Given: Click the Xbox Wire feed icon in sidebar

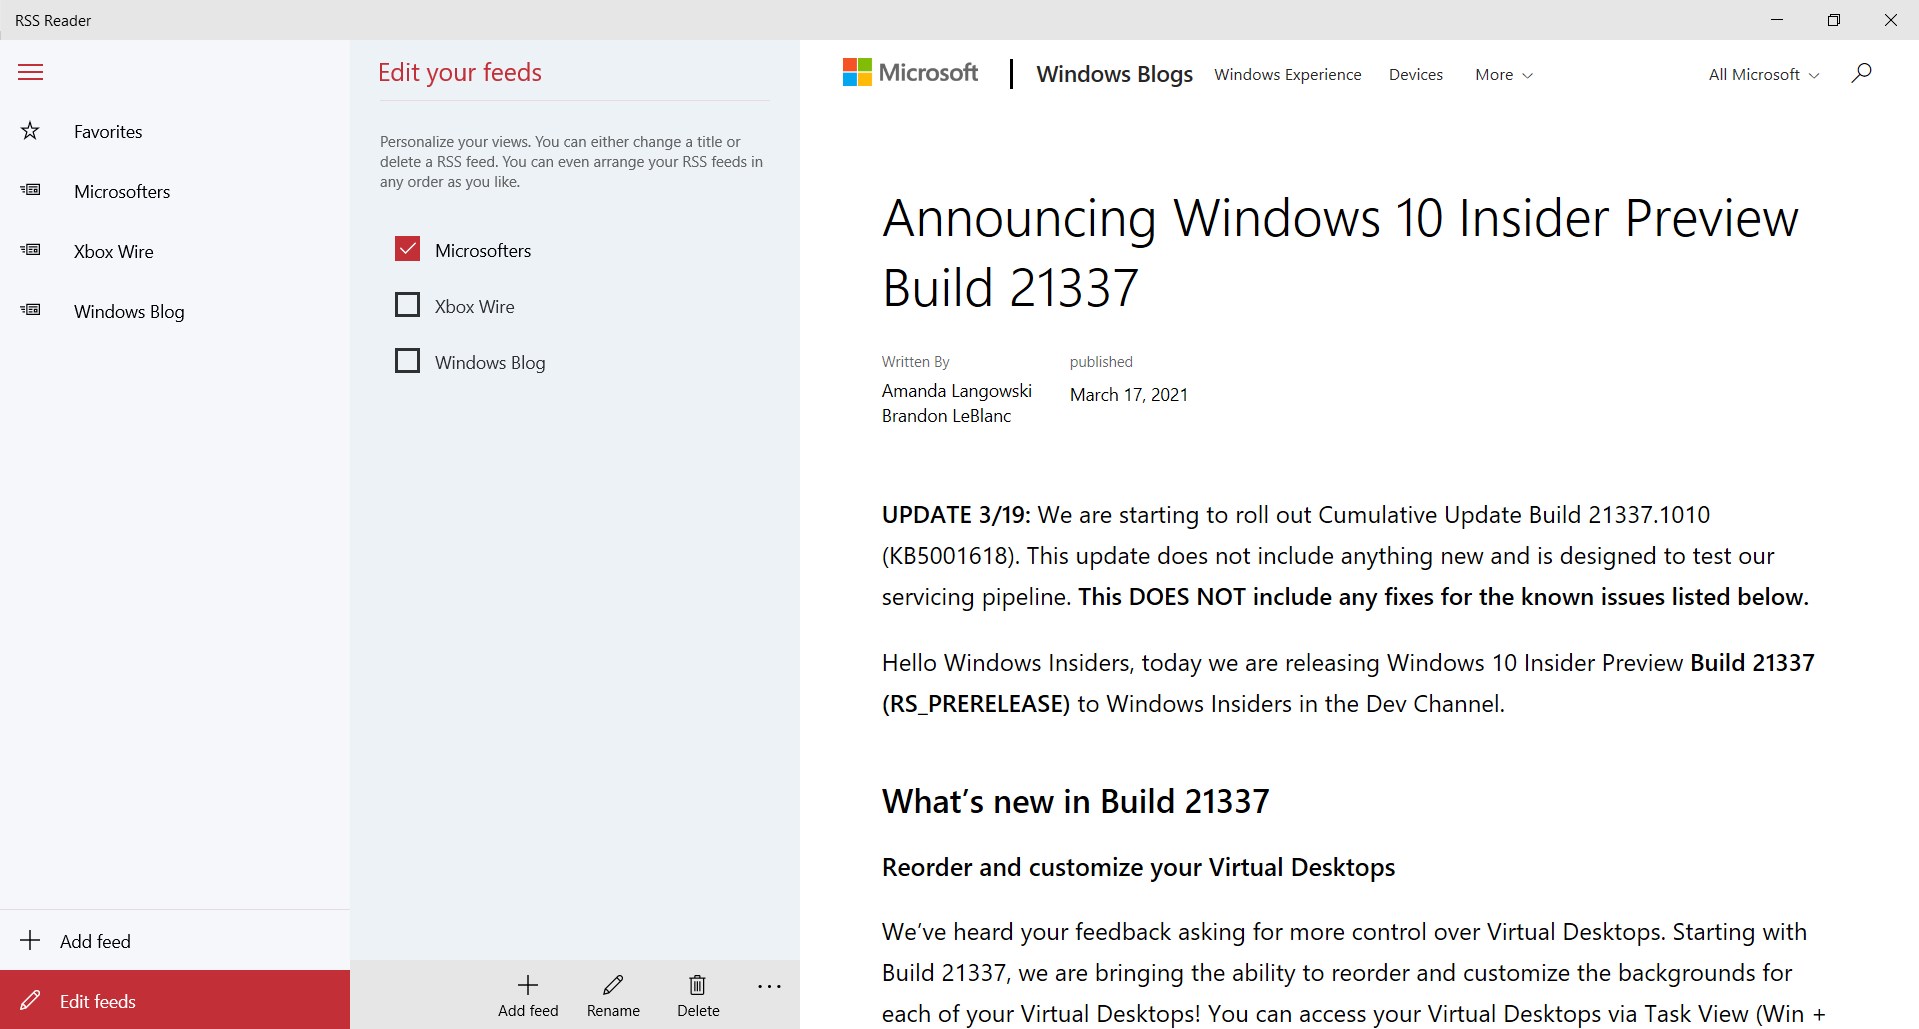Looking at the screenshot, I should coord(32,251).
